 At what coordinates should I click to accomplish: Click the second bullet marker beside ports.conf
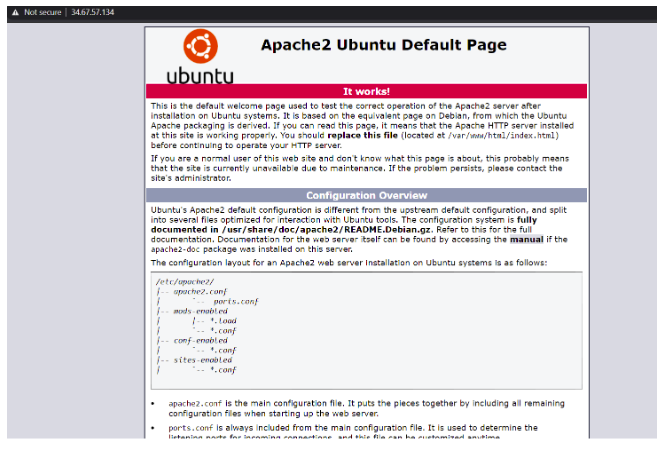pos(153,427)
